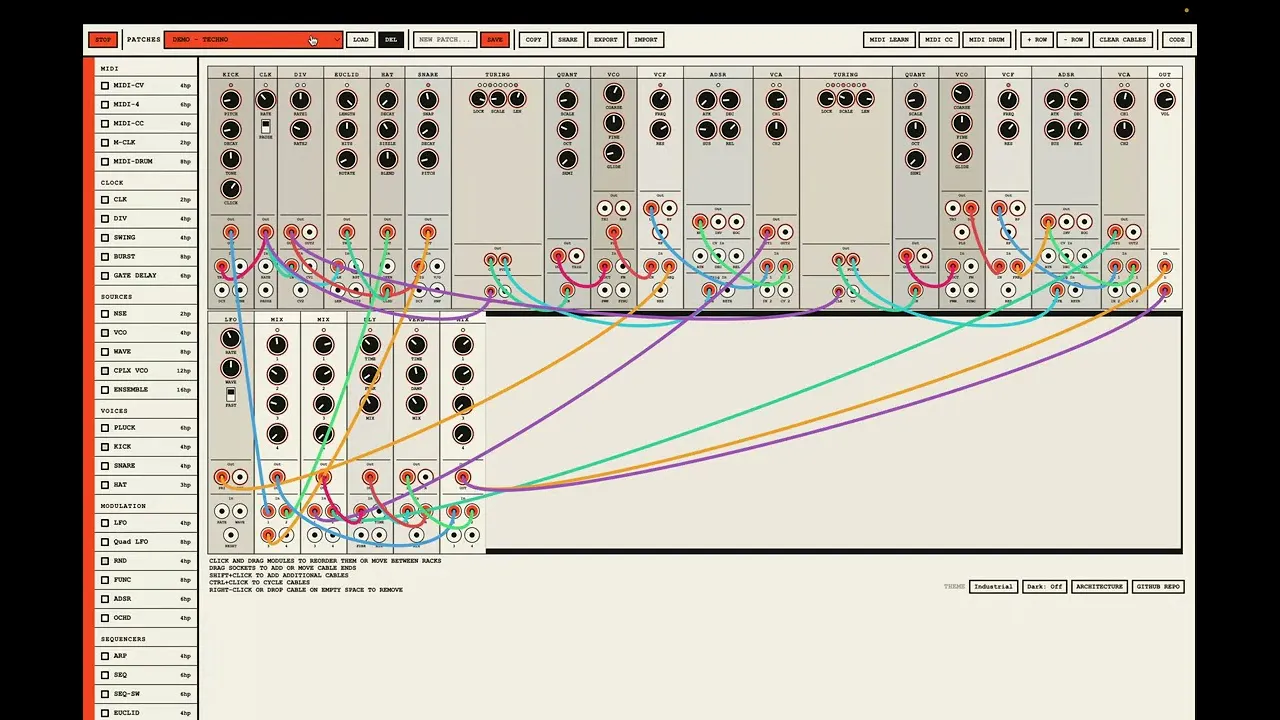Check the GATE DELAY module checkbox
The height and width of the screenshot is (720, 1280).
coord(105,276)
